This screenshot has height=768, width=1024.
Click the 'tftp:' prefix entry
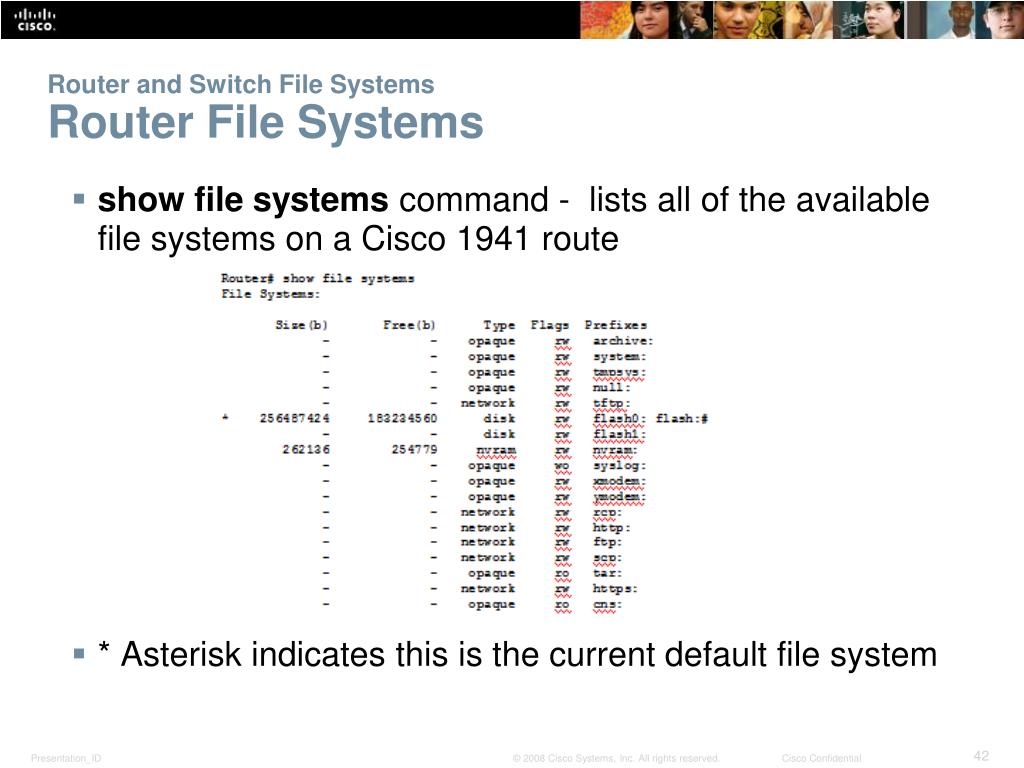click(x=611, y=404)
